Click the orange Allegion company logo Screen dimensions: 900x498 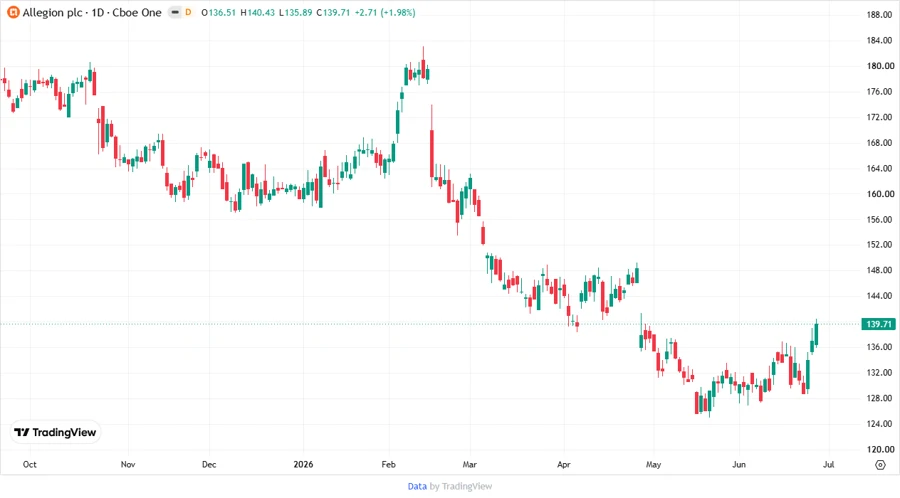pyautogui.click(x=13, y=12)
